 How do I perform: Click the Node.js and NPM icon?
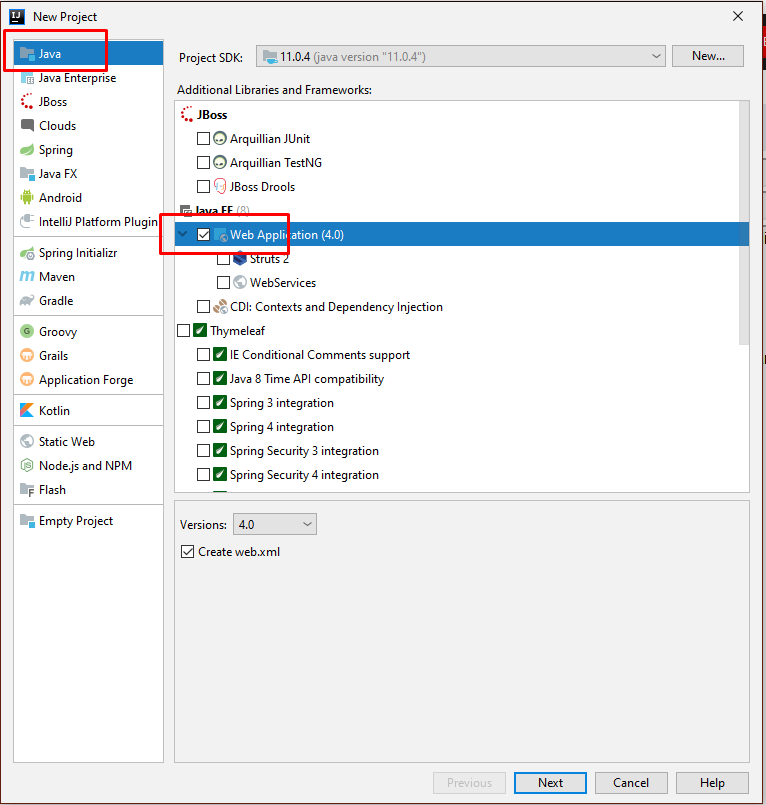[27, 465]
